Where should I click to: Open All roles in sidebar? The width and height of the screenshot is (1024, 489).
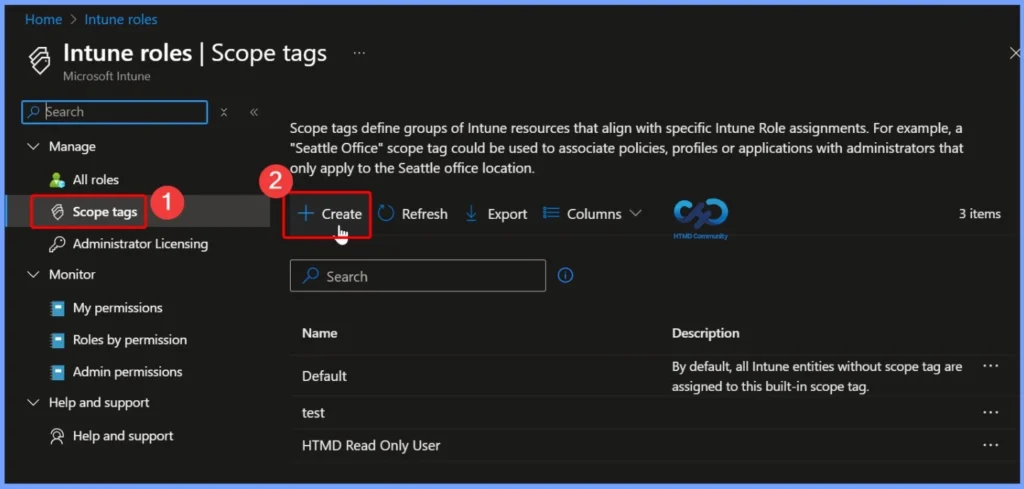click(x=95, y=180)
